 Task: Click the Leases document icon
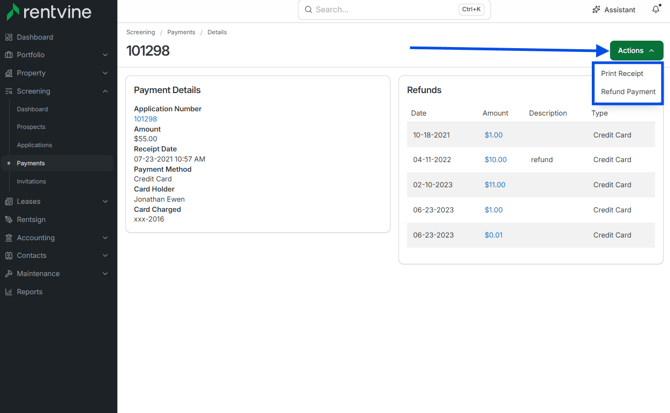tap(9, 201)
